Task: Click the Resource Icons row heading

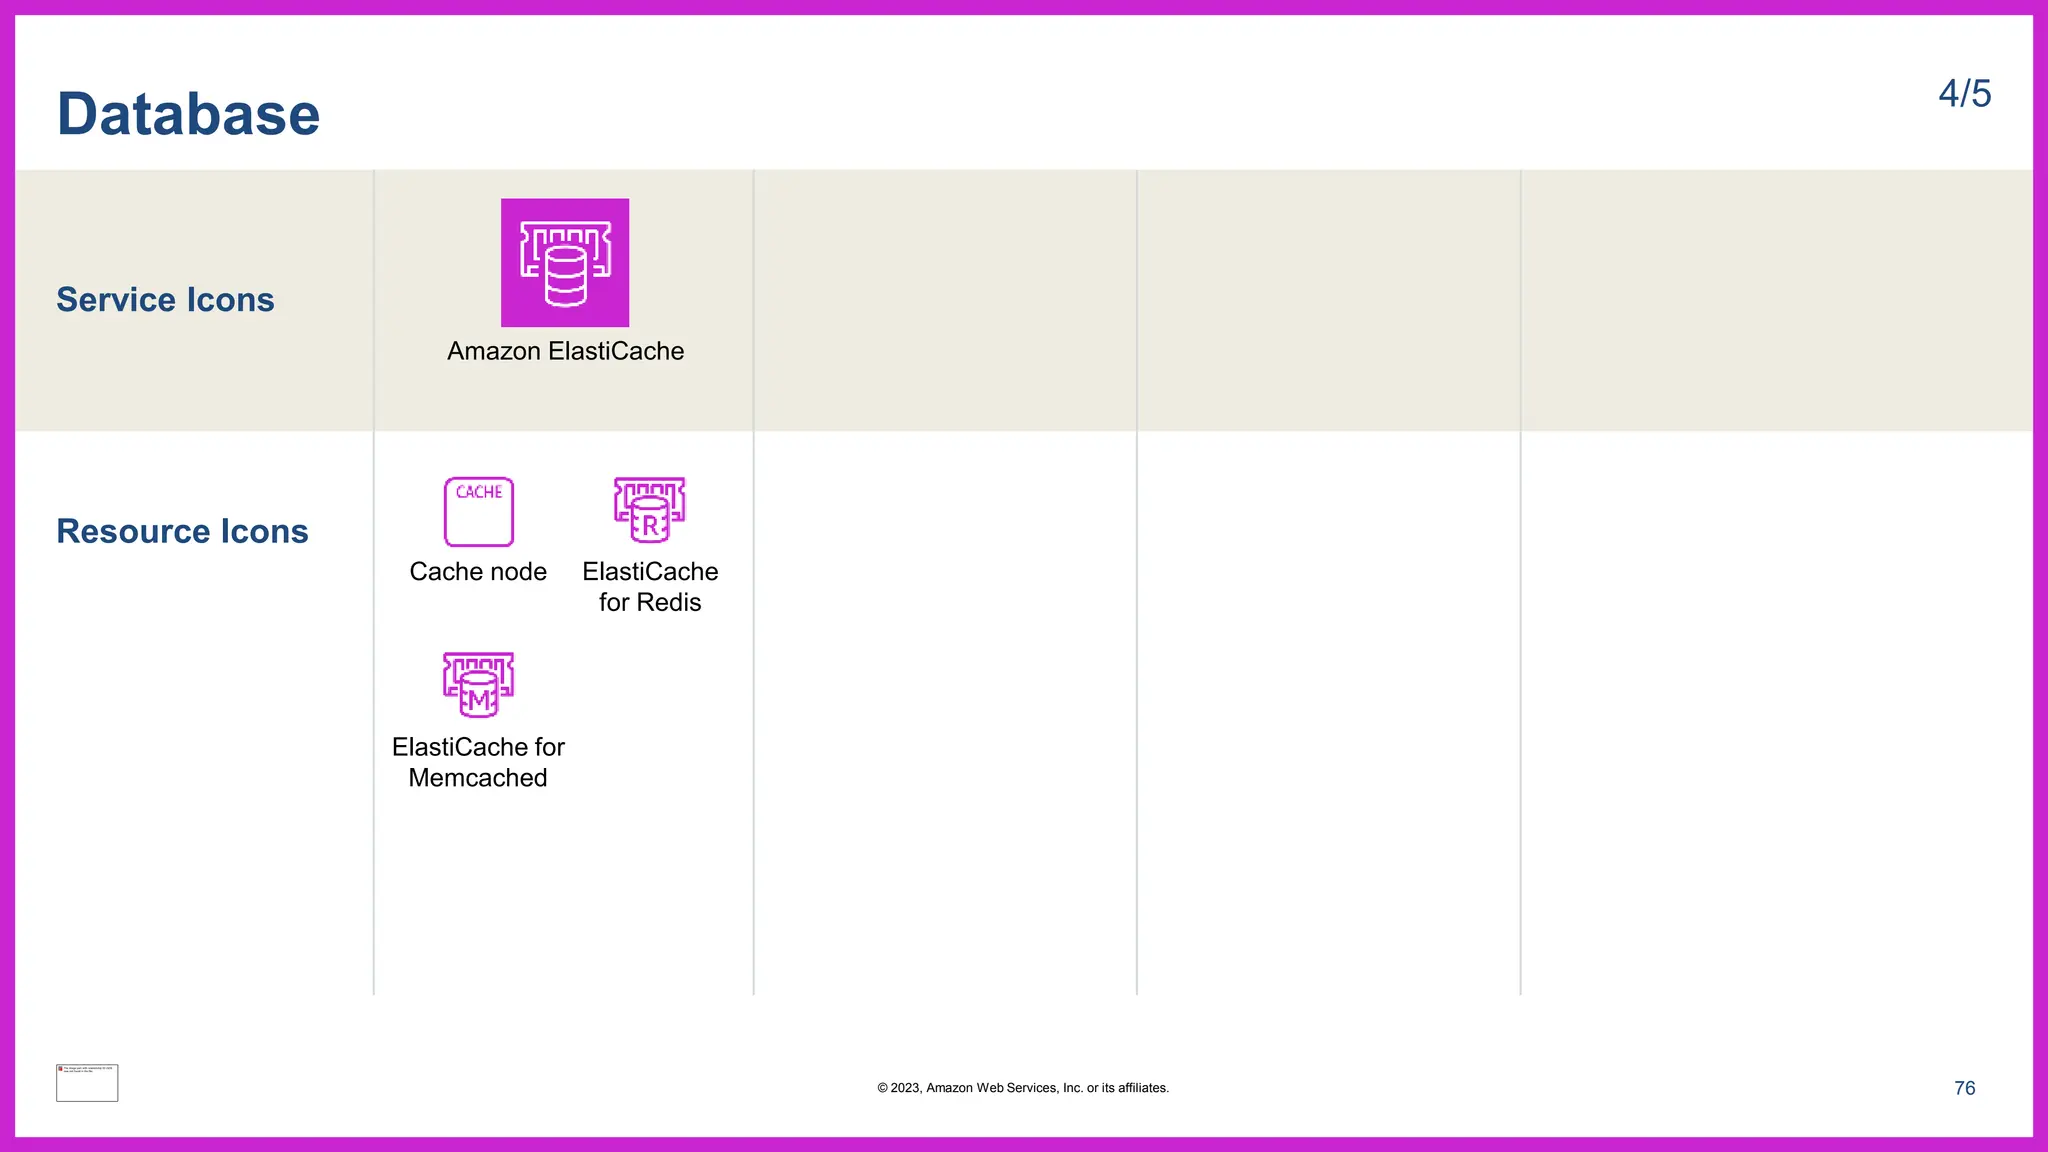Action: pos(182,531)
